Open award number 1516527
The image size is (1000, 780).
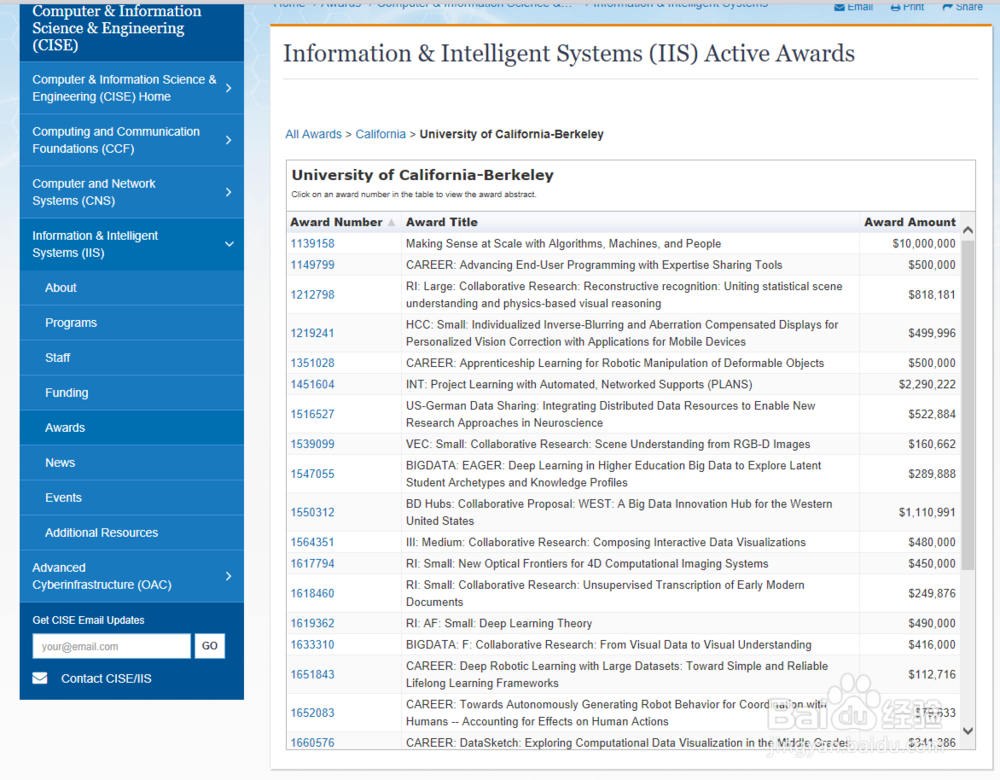tap(312, 414)
